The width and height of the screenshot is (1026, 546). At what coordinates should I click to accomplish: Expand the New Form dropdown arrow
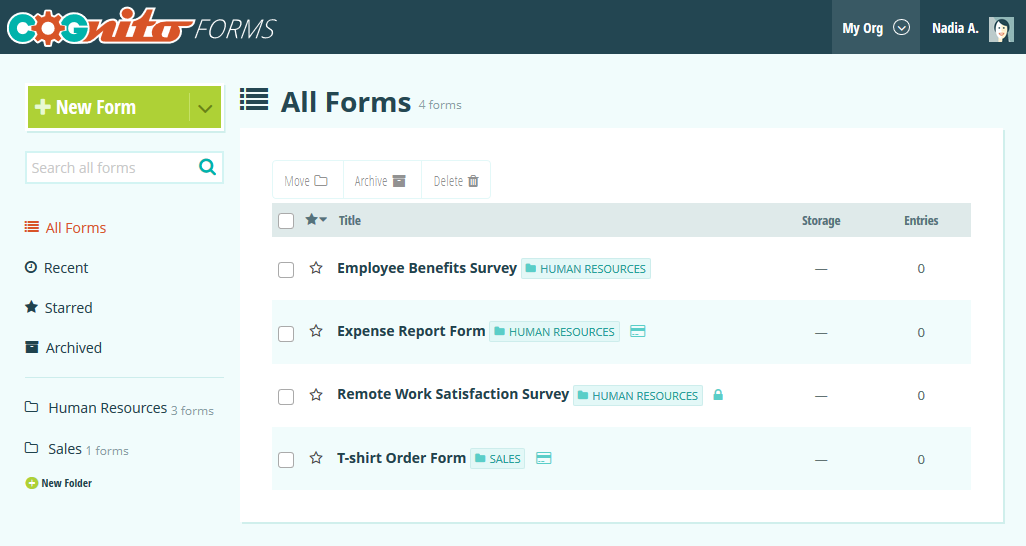pos(205,108)
